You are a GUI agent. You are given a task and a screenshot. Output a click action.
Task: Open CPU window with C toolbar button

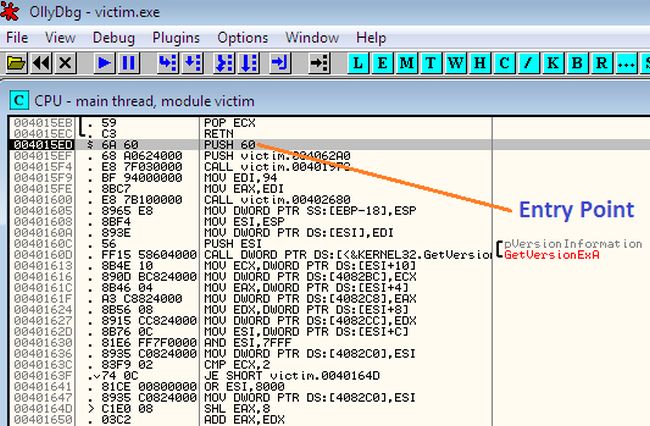[x=504, y=63]
